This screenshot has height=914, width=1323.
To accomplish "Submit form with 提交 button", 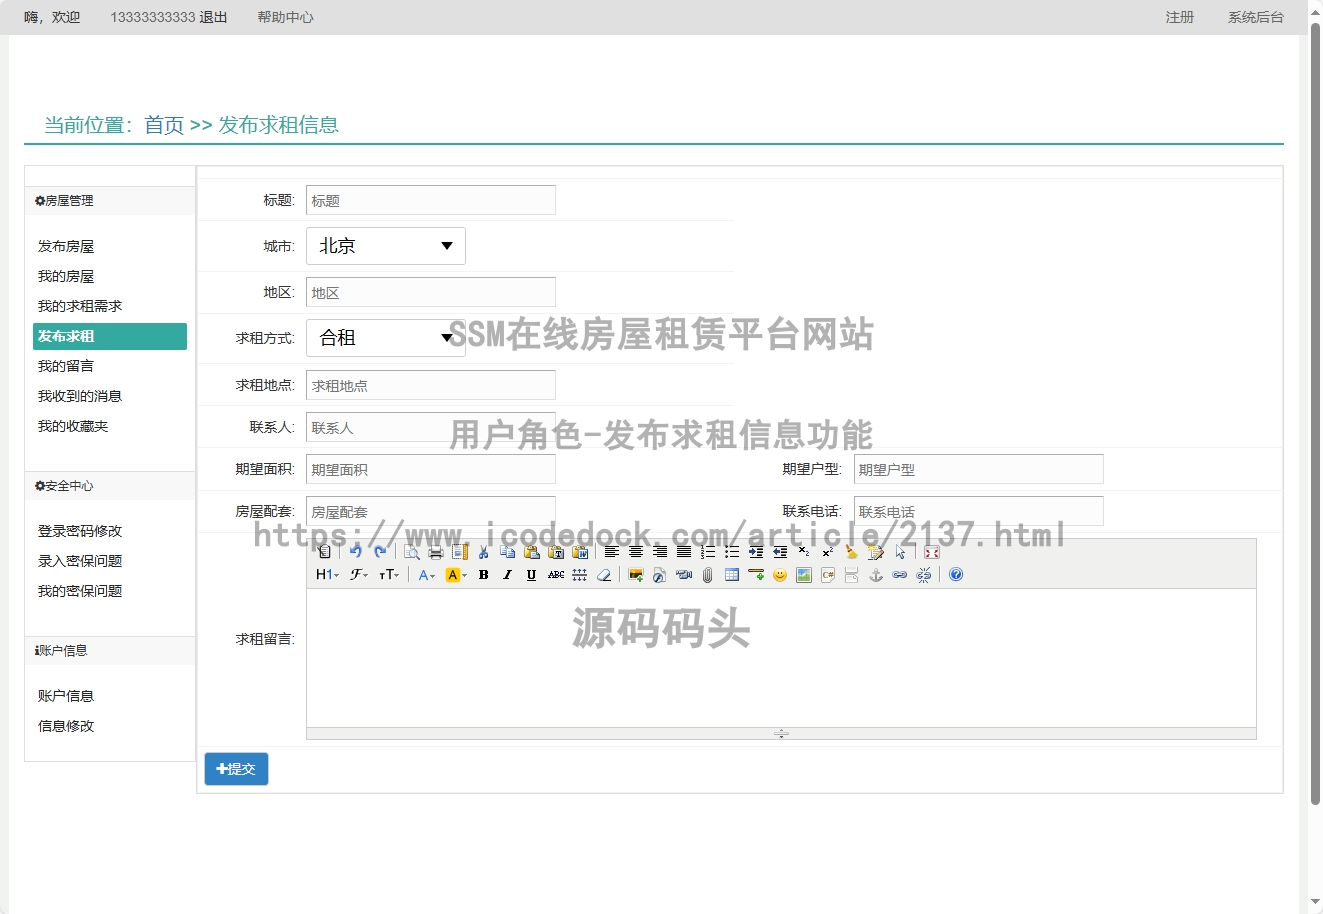I will (236, 769).
